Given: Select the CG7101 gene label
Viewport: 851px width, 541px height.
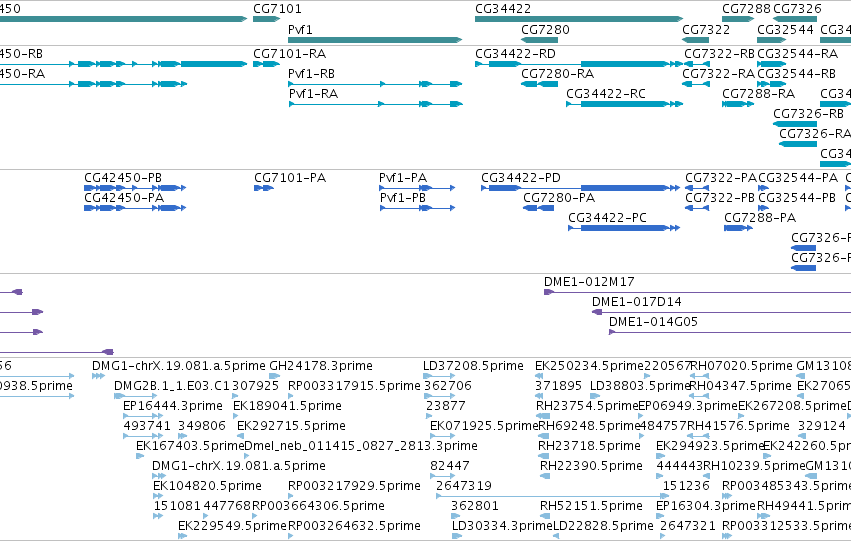Looking at the screenshot, I should pos(277,9).
